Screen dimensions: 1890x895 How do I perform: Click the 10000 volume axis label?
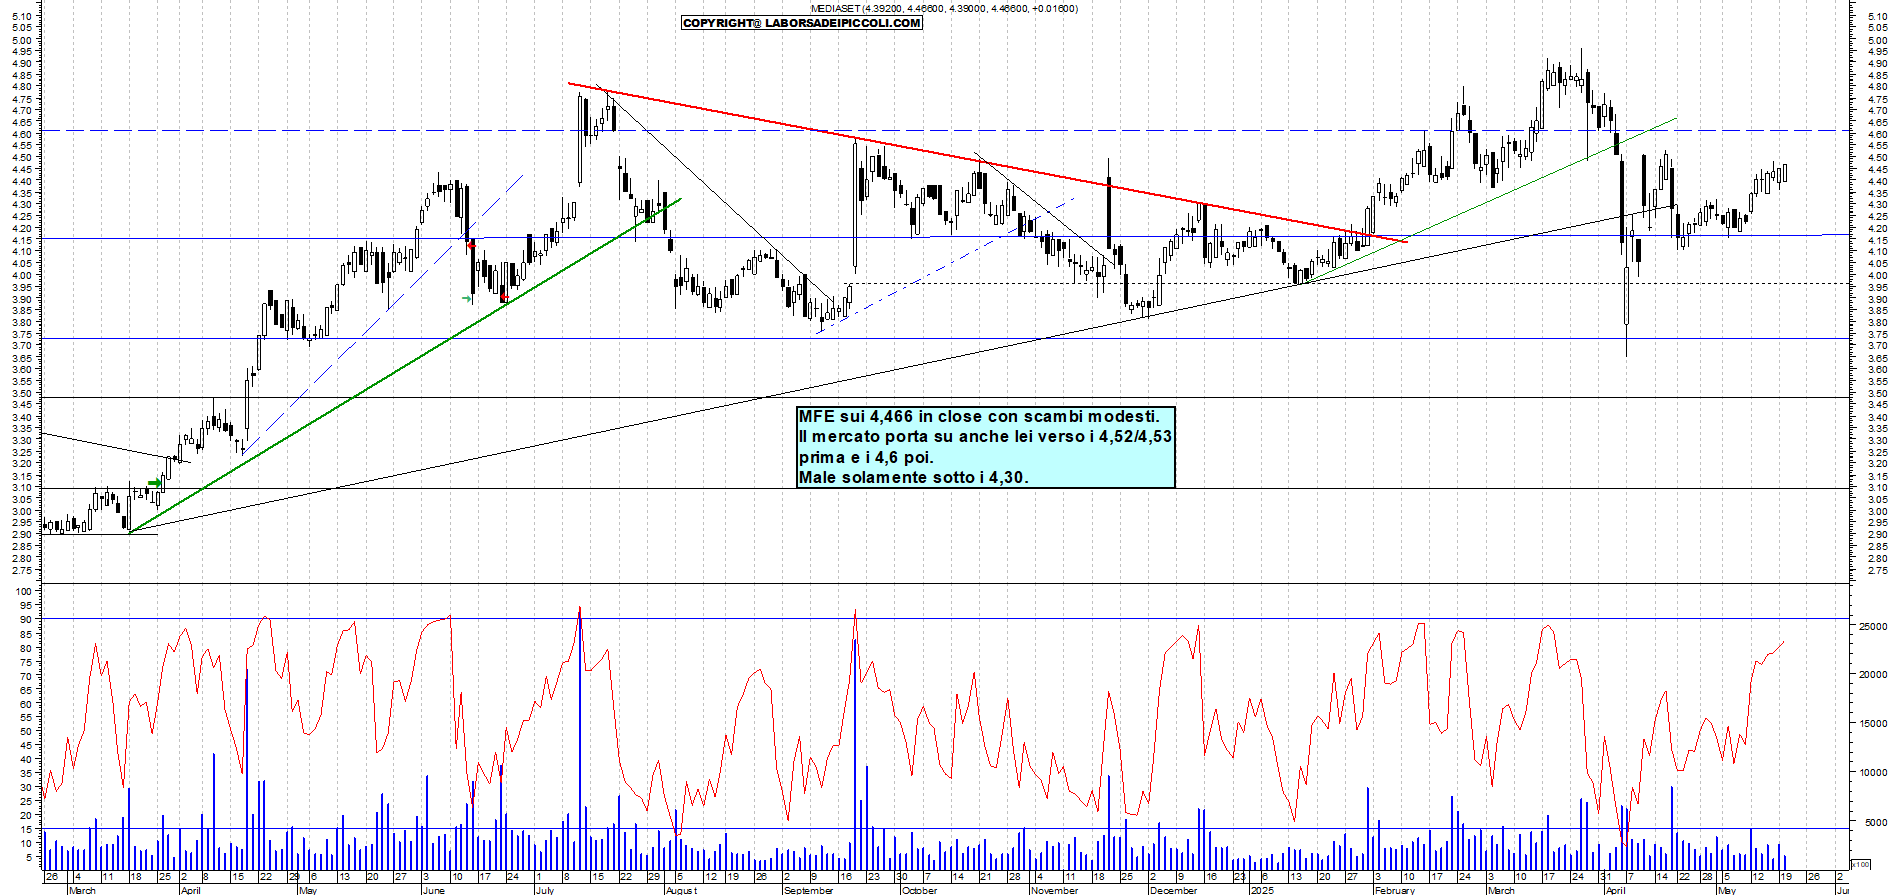tap(1872, 773)
